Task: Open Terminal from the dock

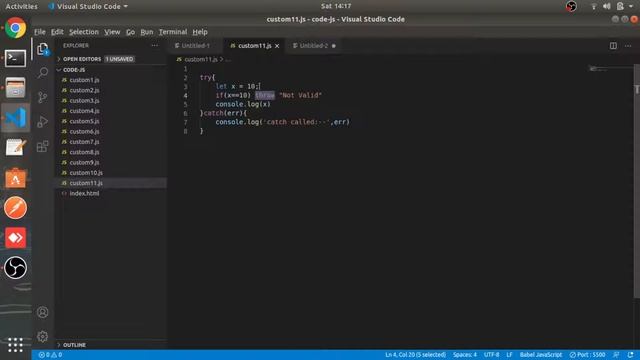Action: click(x=16, y=58)
